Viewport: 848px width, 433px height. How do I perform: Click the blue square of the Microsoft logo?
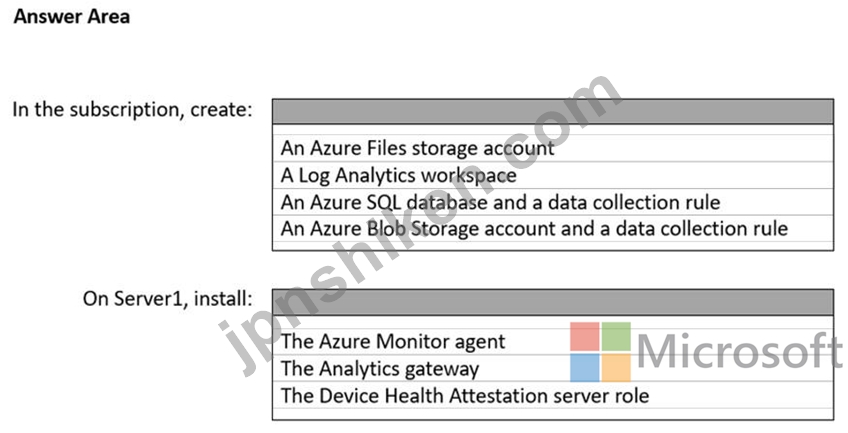(585, 368)
